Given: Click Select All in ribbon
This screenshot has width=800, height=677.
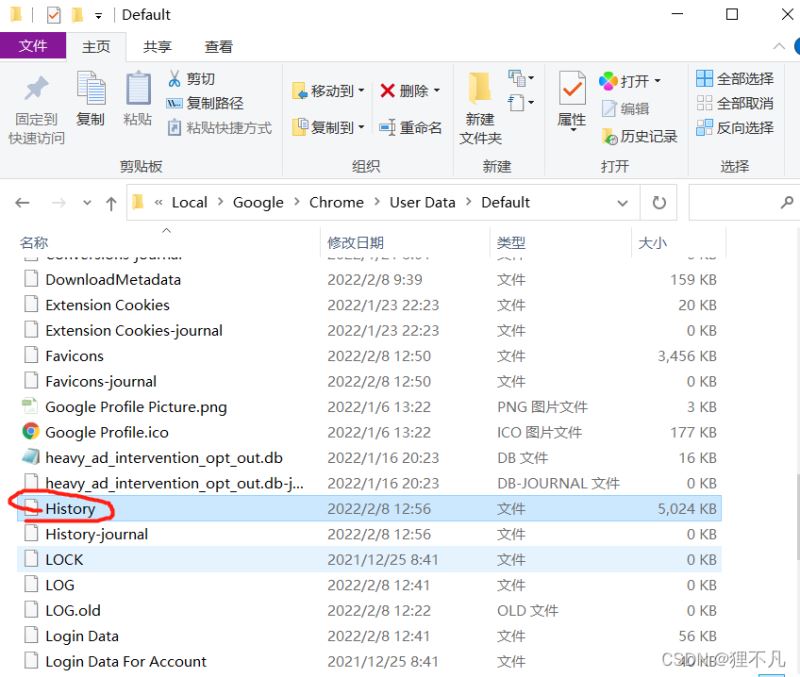Looking at the screenshot, I should tap(735, 79).
